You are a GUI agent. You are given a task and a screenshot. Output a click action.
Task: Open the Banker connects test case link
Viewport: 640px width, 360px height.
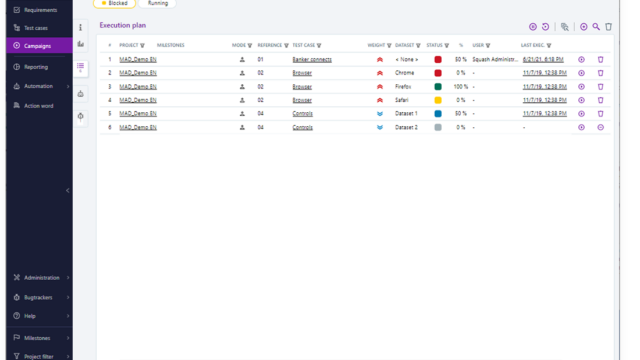click(312, 60)
